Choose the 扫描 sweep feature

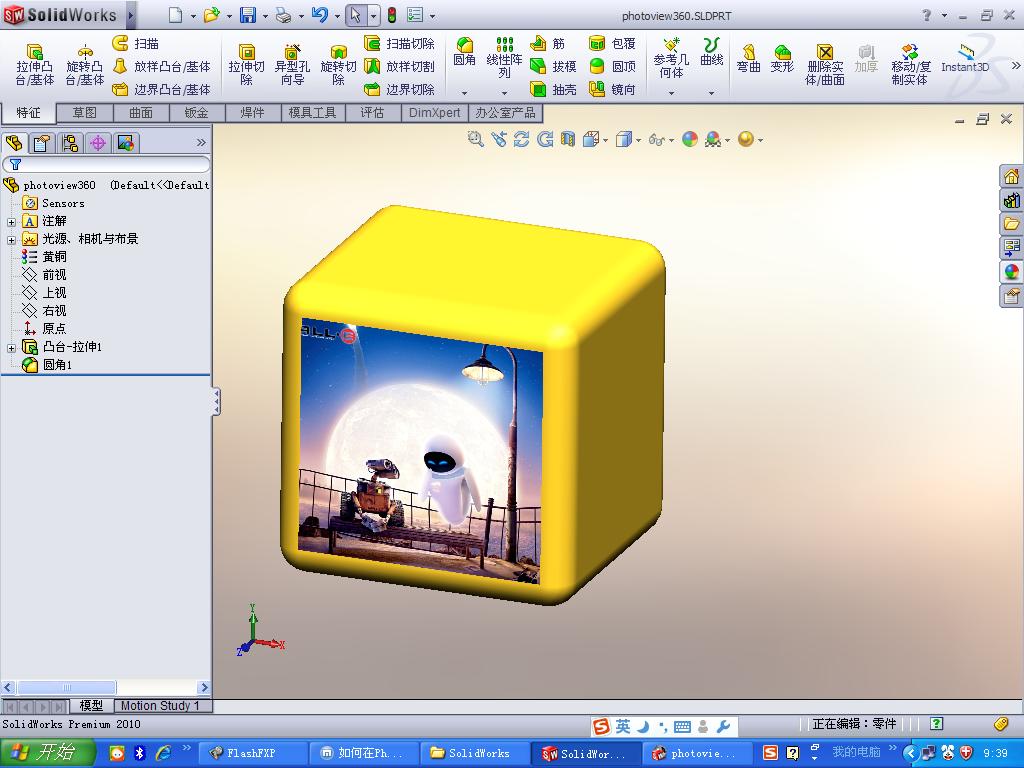[135, 43]
